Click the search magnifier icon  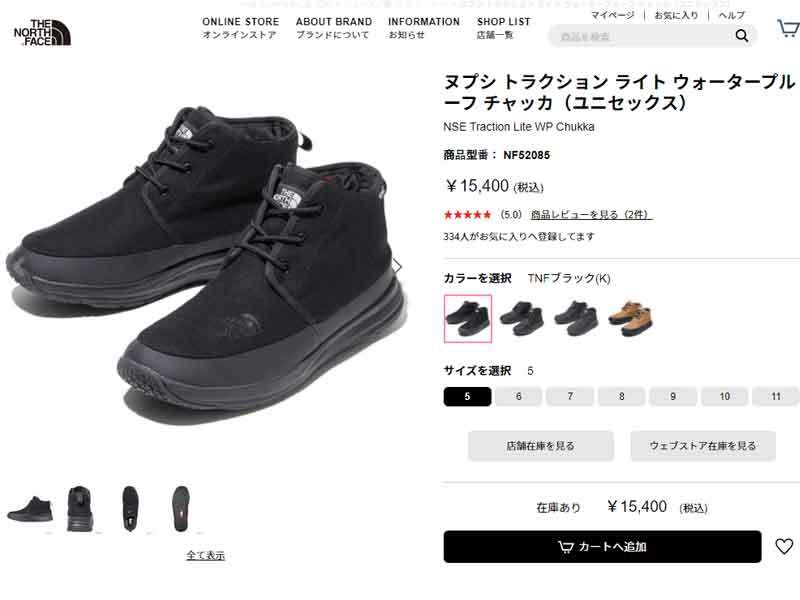(741, 36)
